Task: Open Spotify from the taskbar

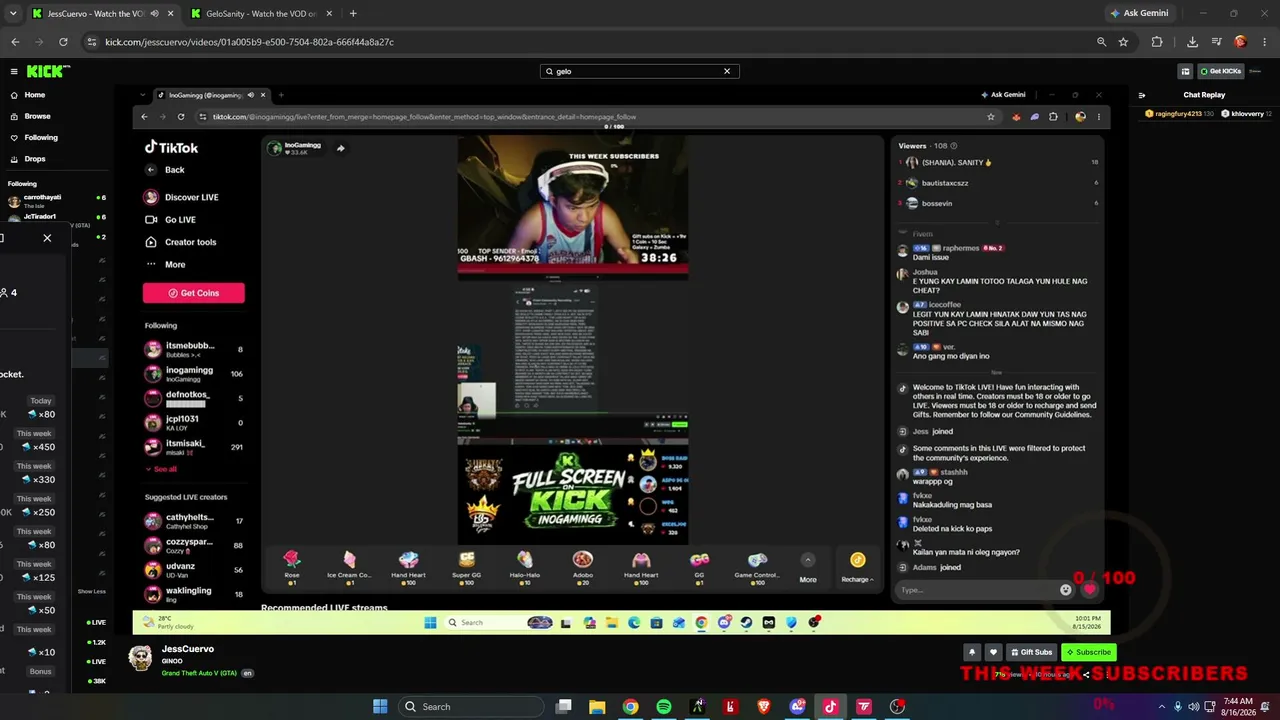Action: (664, 707)
